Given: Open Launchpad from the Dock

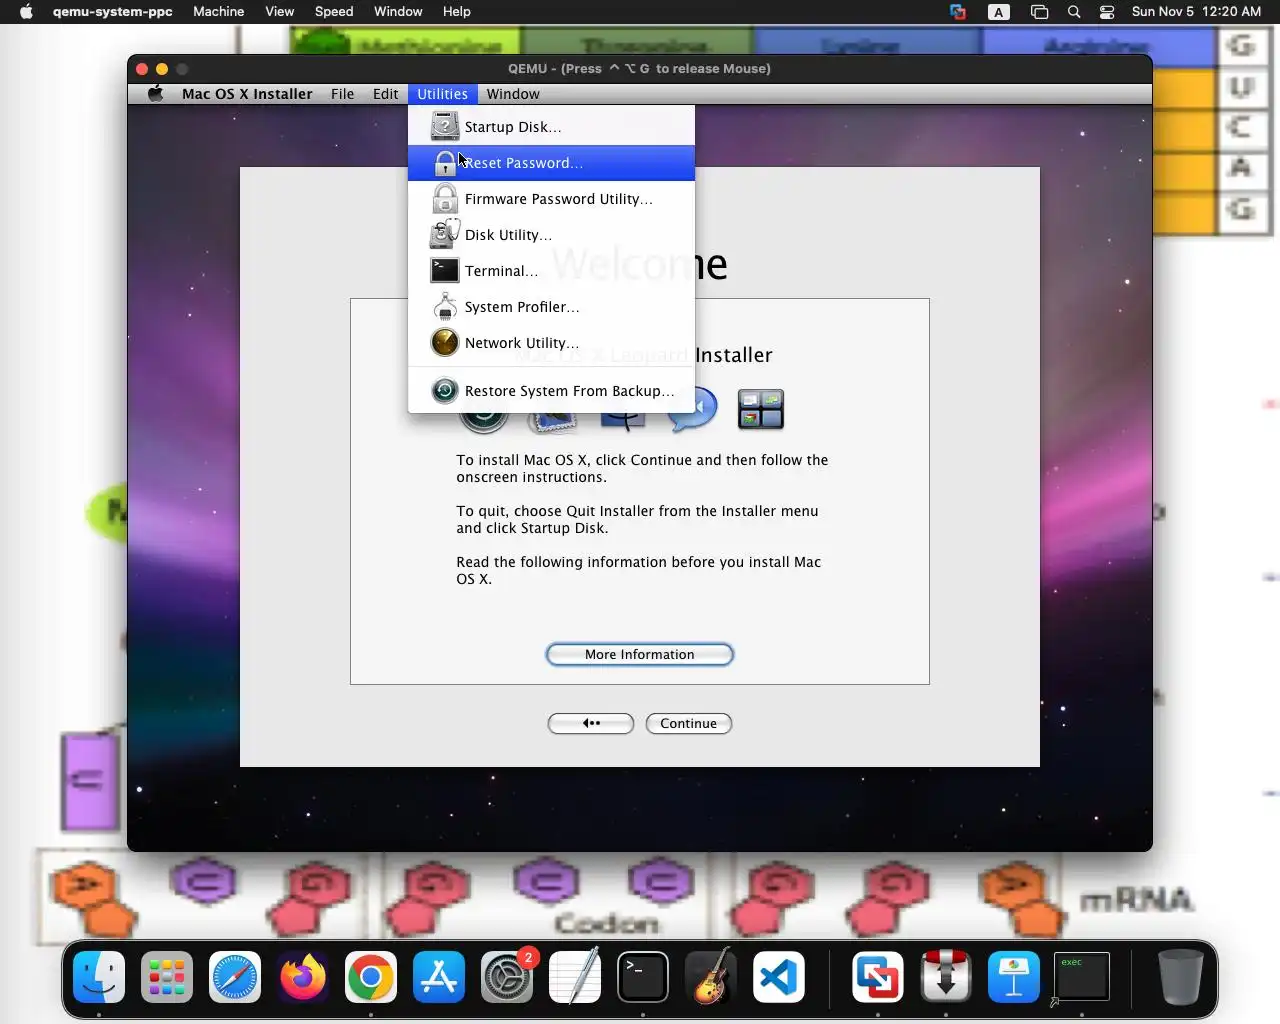Looking at the screenshot, I should [167, 976].
